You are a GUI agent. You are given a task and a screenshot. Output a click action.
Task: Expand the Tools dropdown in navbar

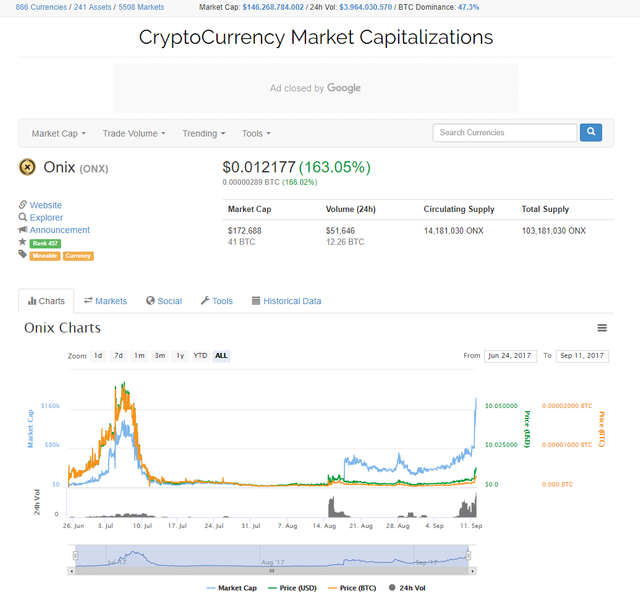coord(256,133)
